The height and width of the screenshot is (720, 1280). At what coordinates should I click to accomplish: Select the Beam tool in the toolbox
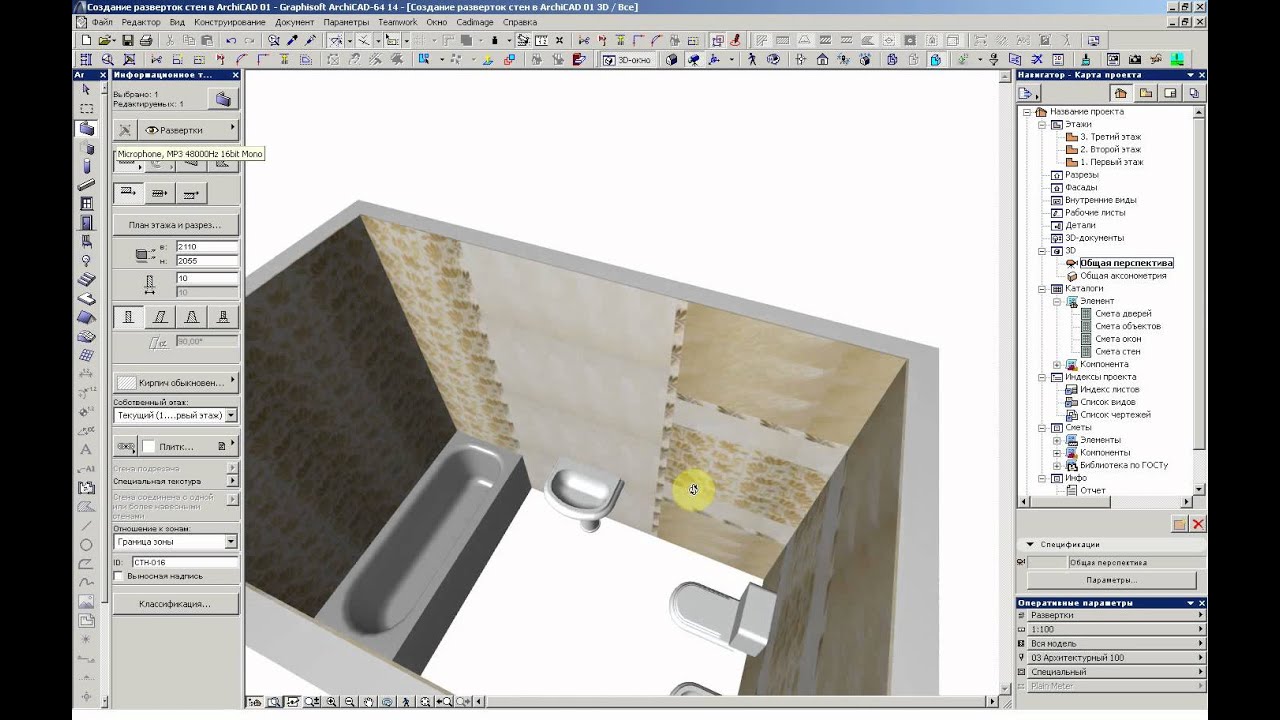[86, 185]
